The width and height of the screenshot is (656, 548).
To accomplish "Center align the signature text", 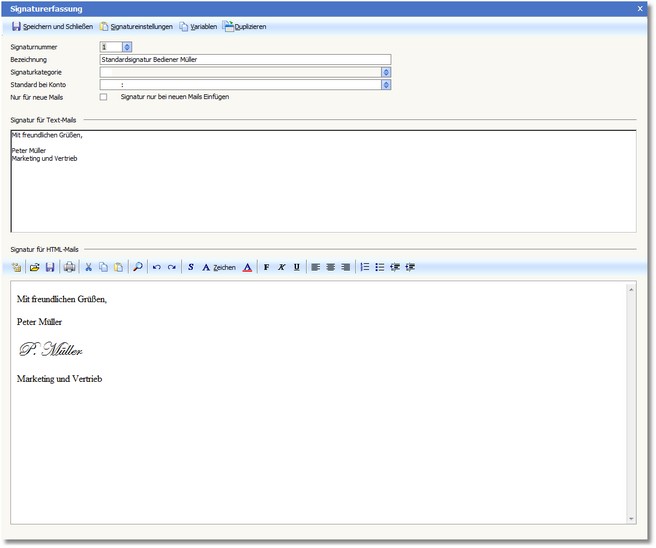I will pyautogui.click(x=331, y=267).
